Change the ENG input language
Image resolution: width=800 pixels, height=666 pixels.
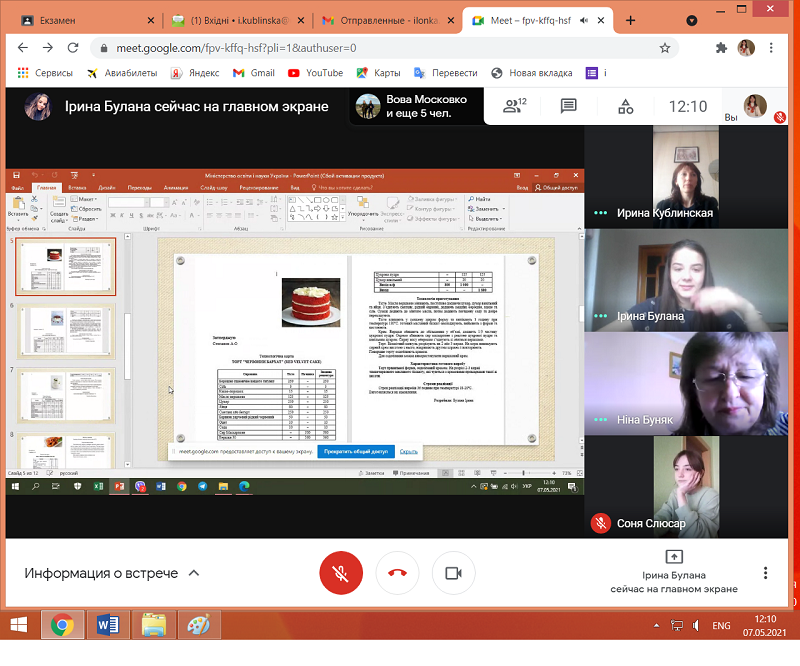(721, 626)
